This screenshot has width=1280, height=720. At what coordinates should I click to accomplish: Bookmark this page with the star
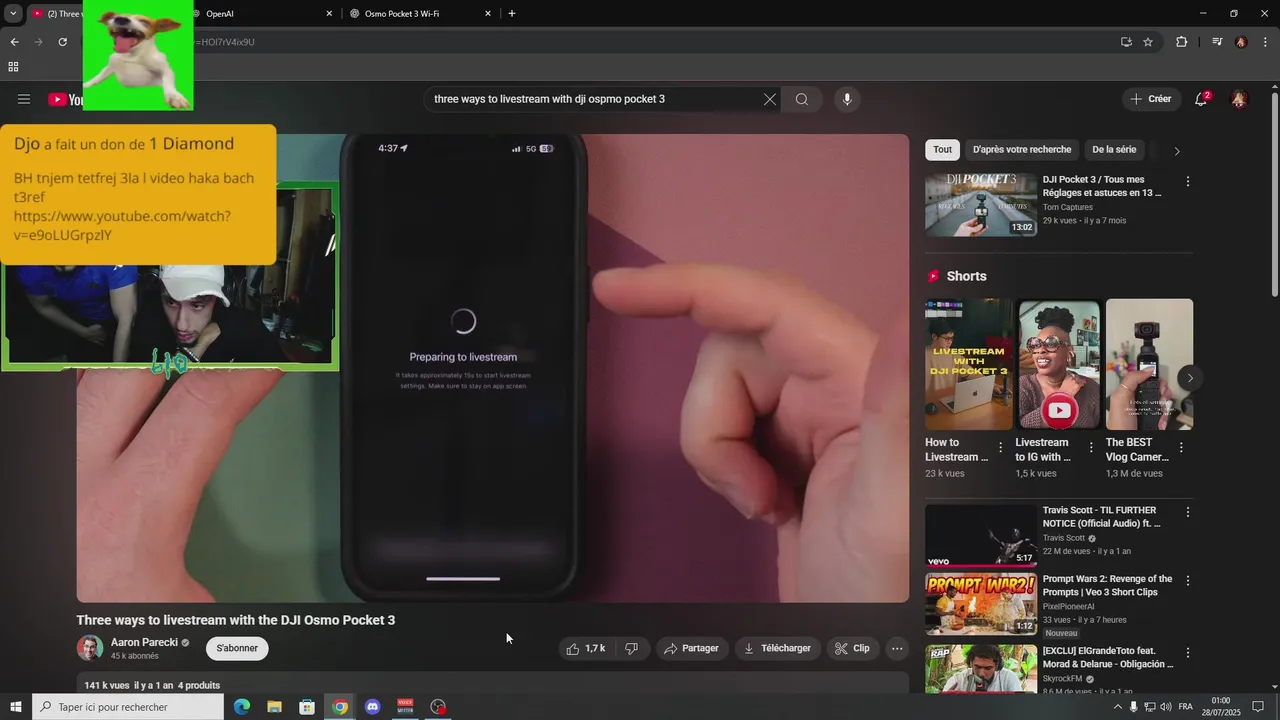pos(1148,42)
